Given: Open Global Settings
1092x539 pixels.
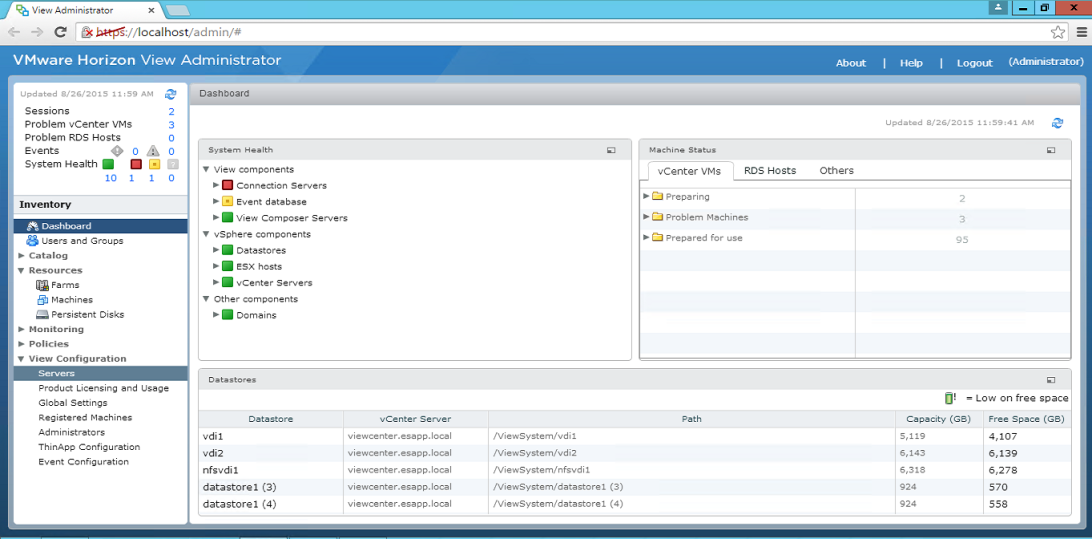Looking at the screenshot, I should [x=73, y=403].
